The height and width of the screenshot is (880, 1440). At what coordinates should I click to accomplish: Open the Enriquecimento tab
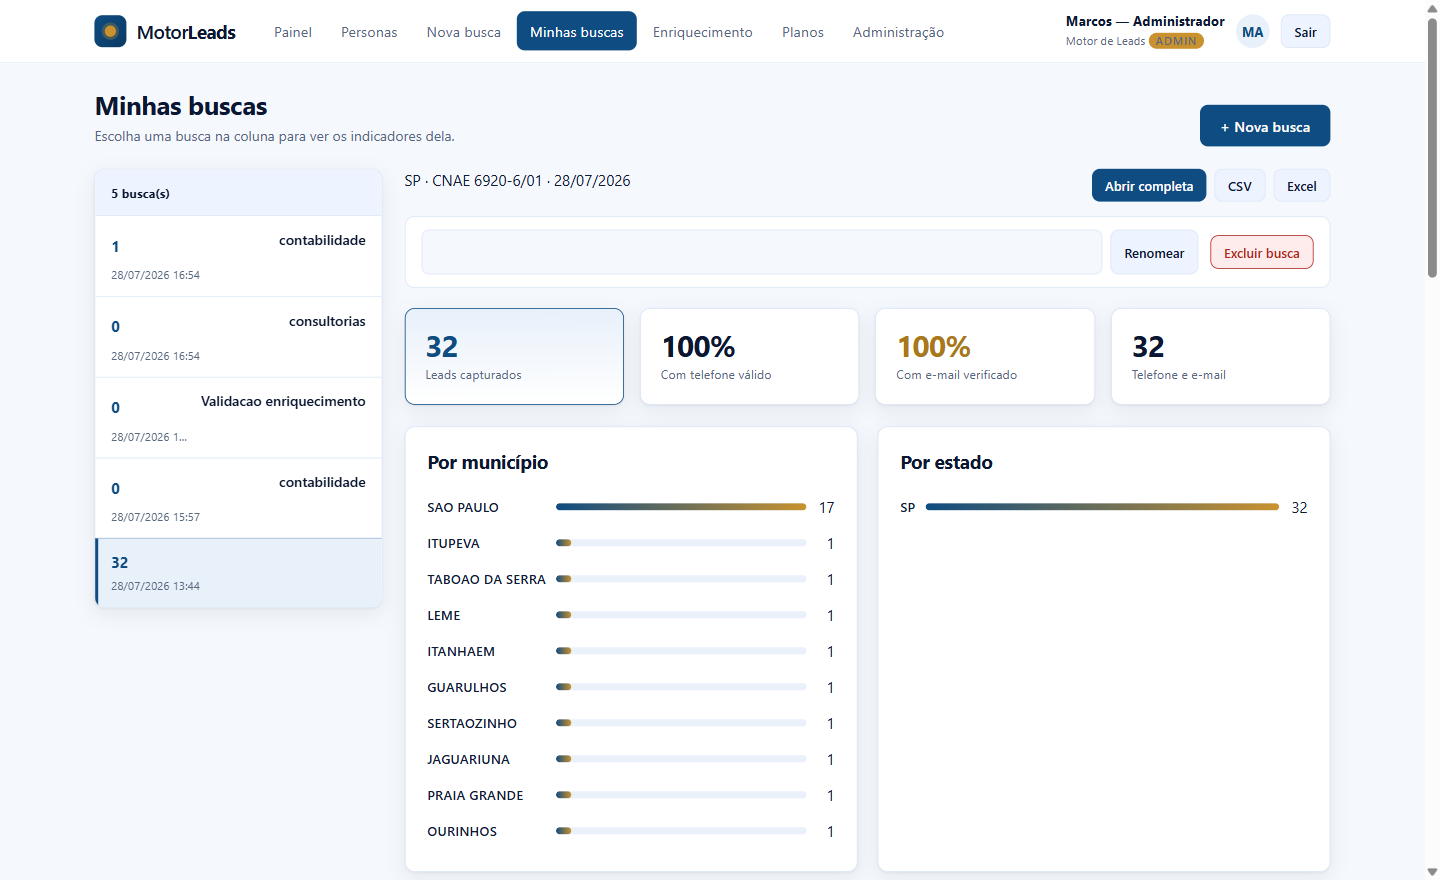coord(703,32)
